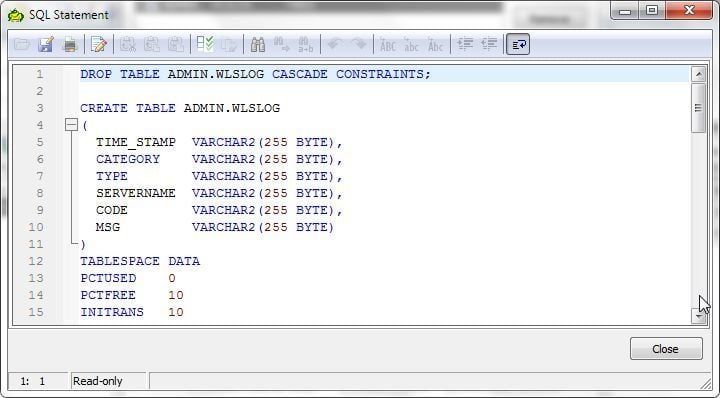Convert selection to lowercase abc

pos(411,45)
